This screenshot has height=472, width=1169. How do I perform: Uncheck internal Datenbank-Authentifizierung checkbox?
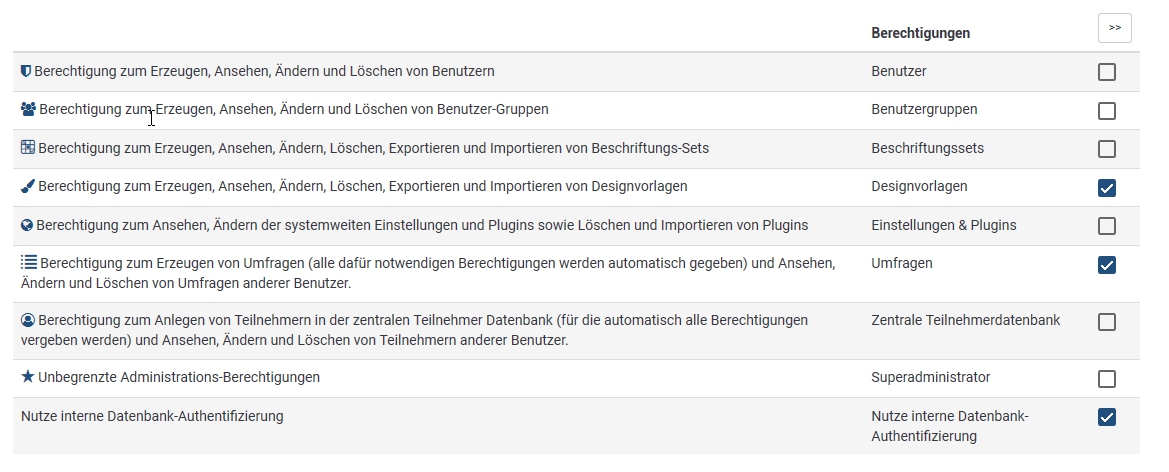[x=1107, y=417]
